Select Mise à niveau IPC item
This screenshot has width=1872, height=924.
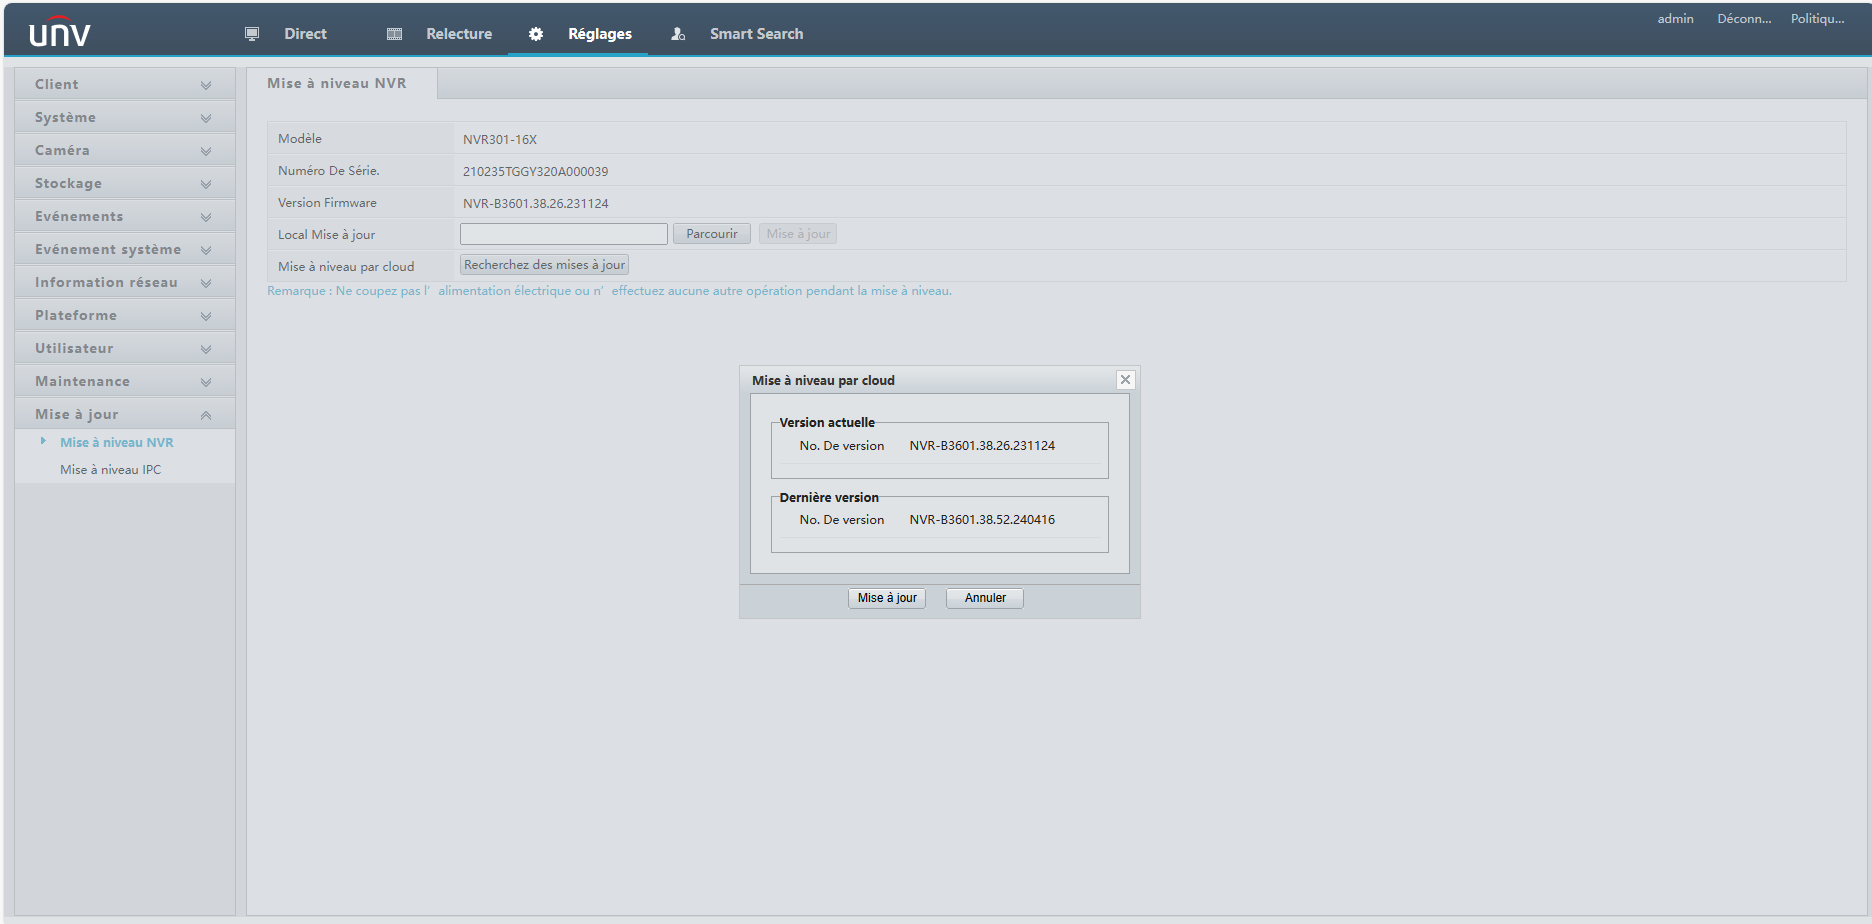click(110, 470)
